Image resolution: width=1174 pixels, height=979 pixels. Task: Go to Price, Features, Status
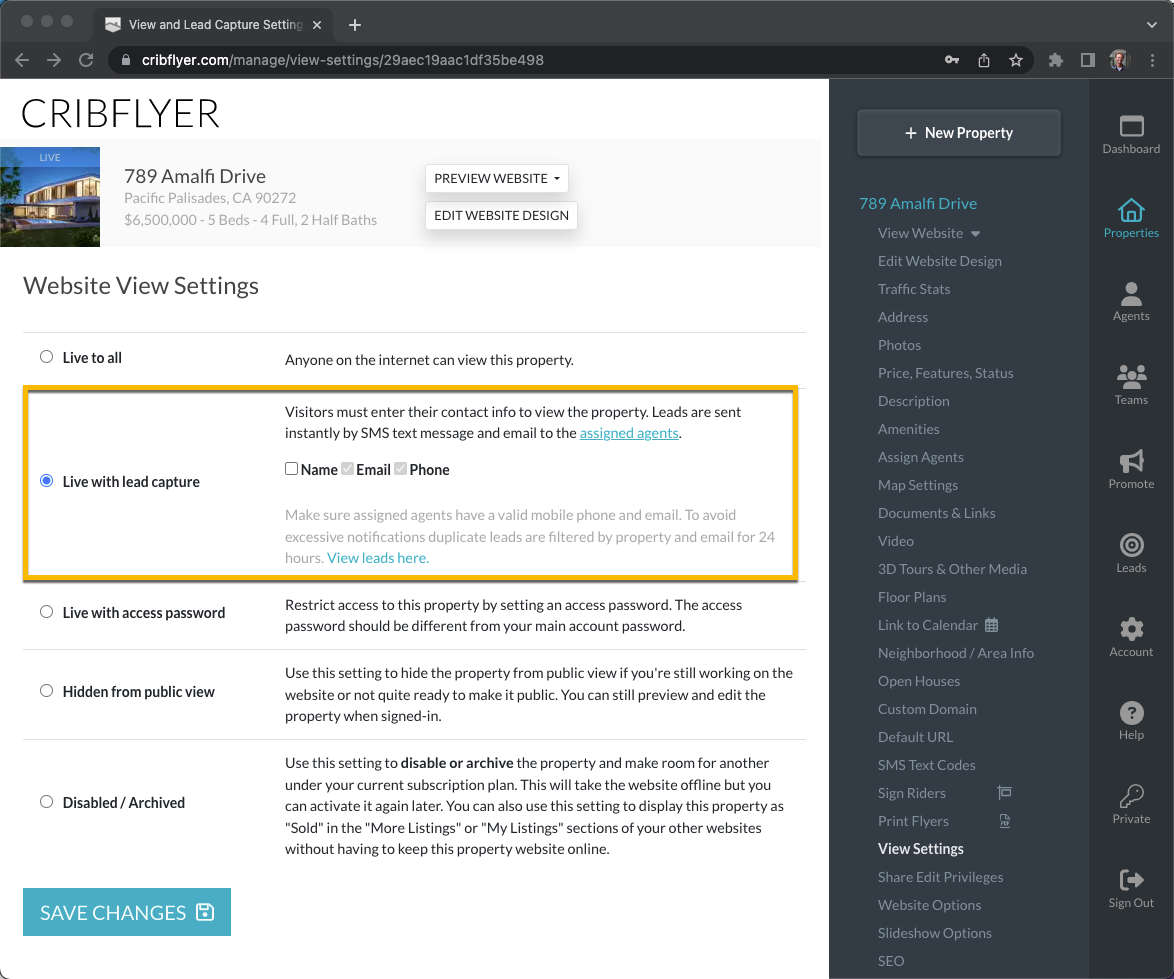click(946, 373)
